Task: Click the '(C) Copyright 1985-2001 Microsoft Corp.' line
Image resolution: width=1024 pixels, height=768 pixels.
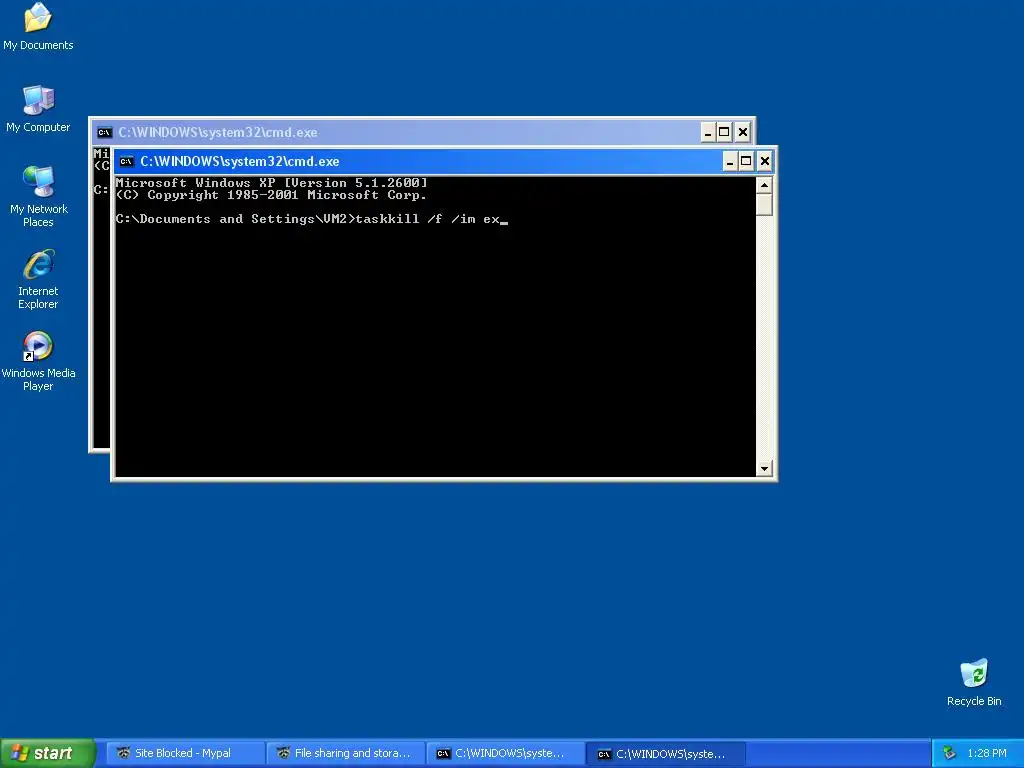Action: coord(271,195)
